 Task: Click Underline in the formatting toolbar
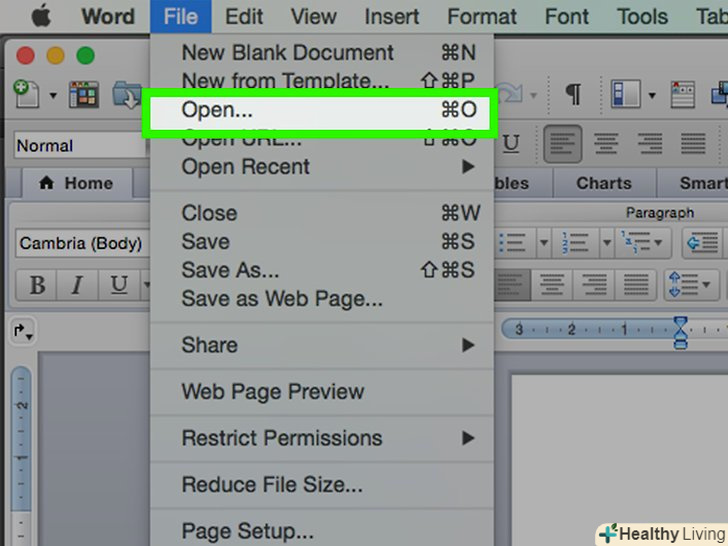point(511,143)
